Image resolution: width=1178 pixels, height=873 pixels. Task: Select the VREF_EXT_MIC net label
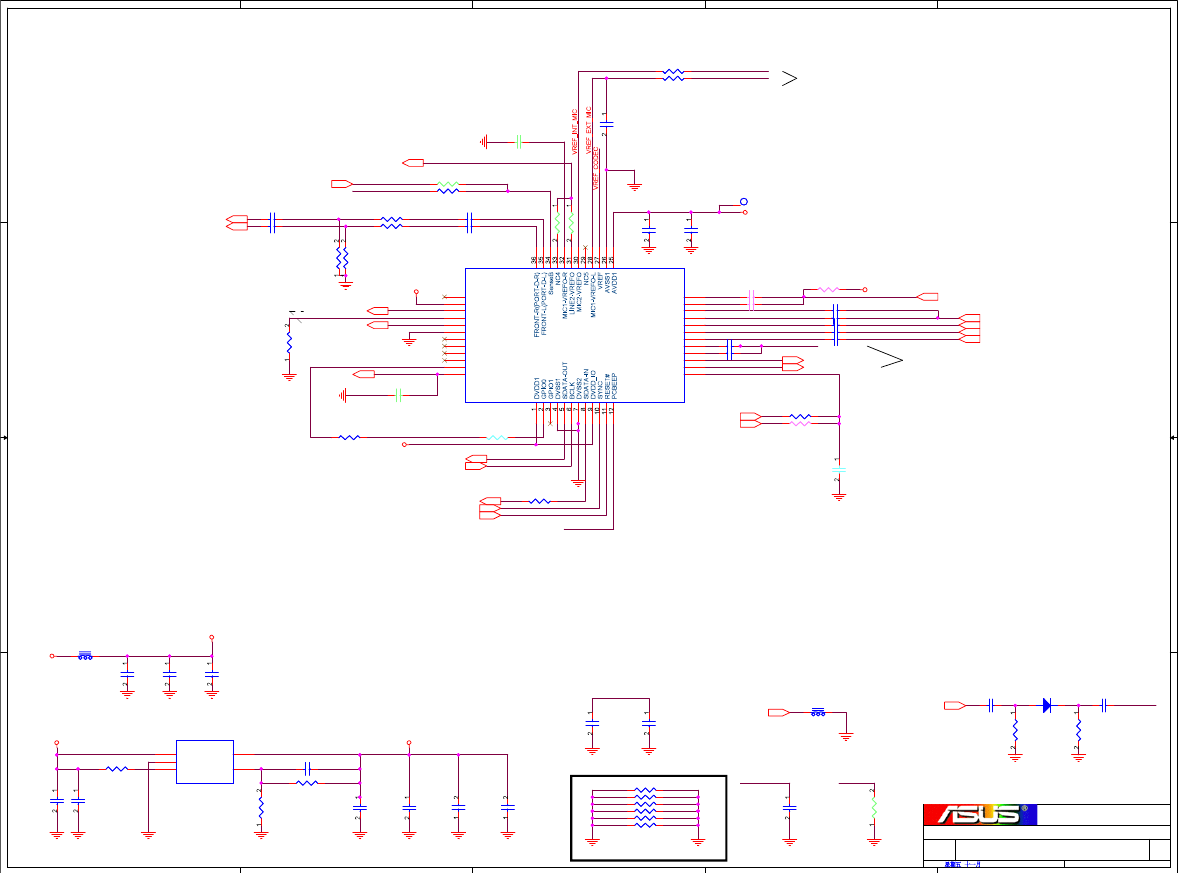click(x=589, y=131)
